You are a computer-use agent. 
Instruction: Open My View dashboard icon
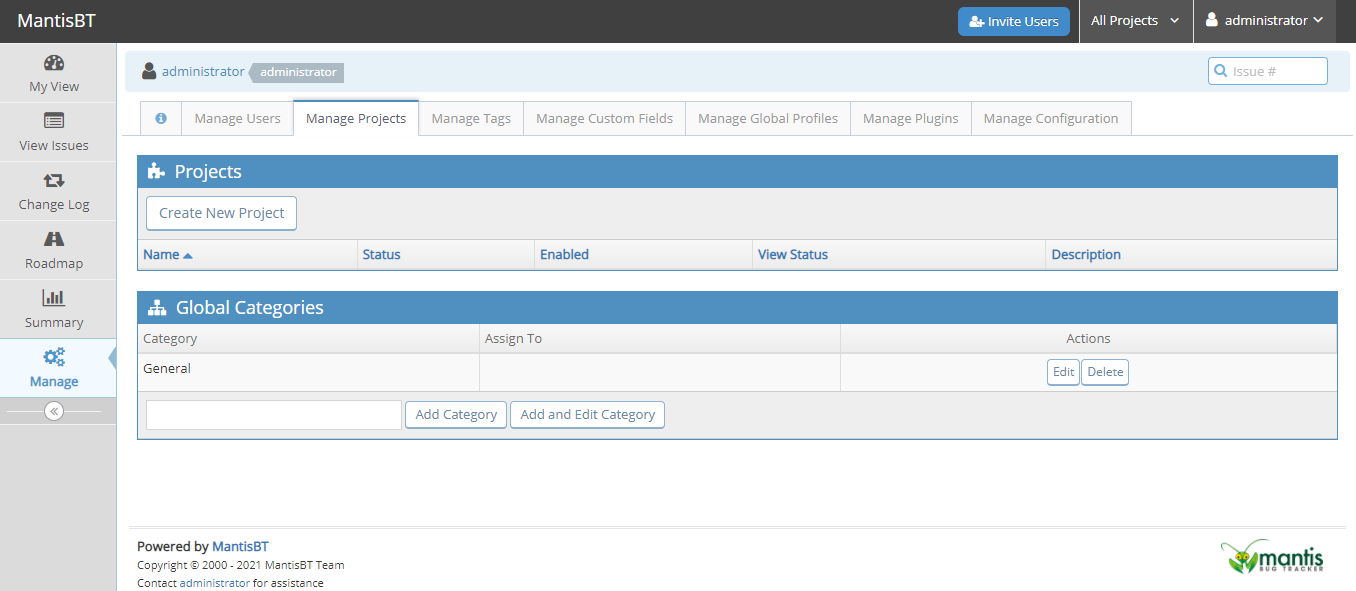coord(54,63)
